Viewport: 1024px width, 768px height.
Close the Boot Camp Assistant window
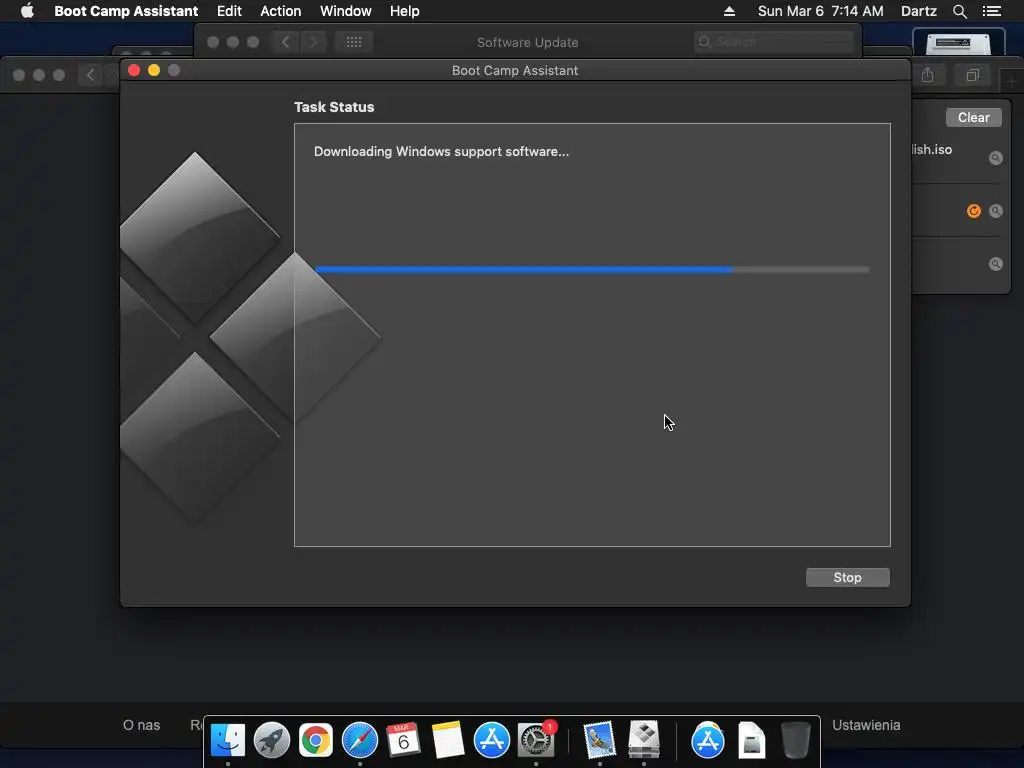point(134,70)
